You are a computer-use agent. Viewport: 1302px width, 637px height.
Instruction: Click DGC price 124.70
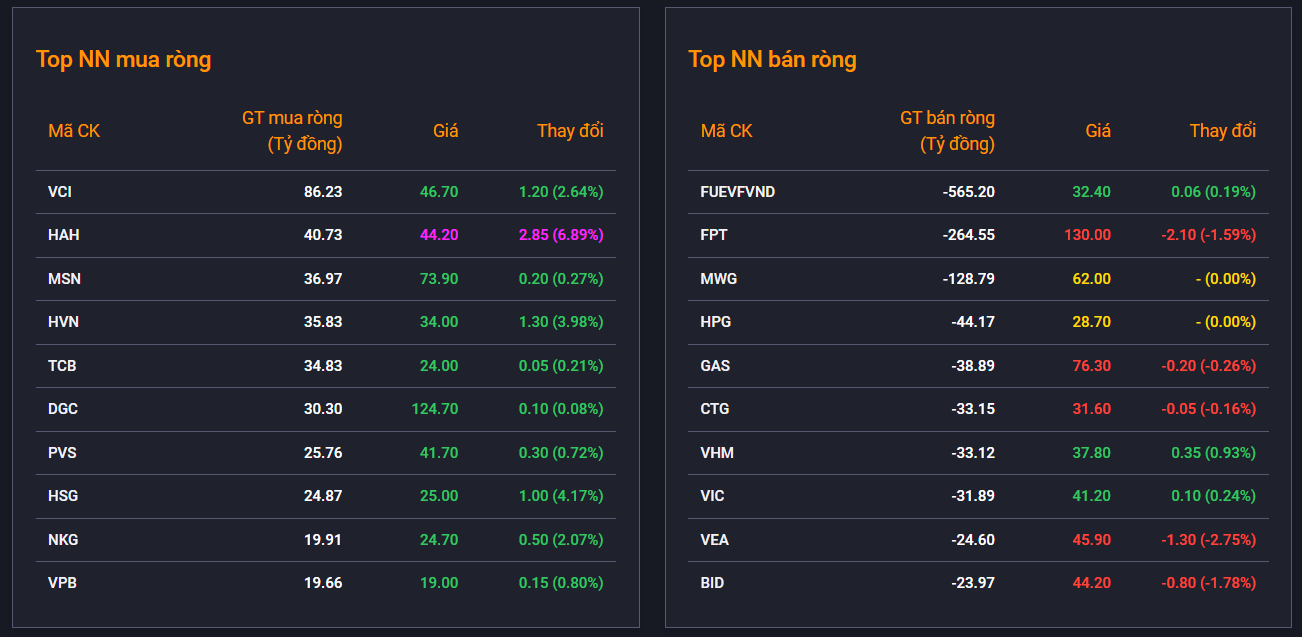click(x=435, y=409)
